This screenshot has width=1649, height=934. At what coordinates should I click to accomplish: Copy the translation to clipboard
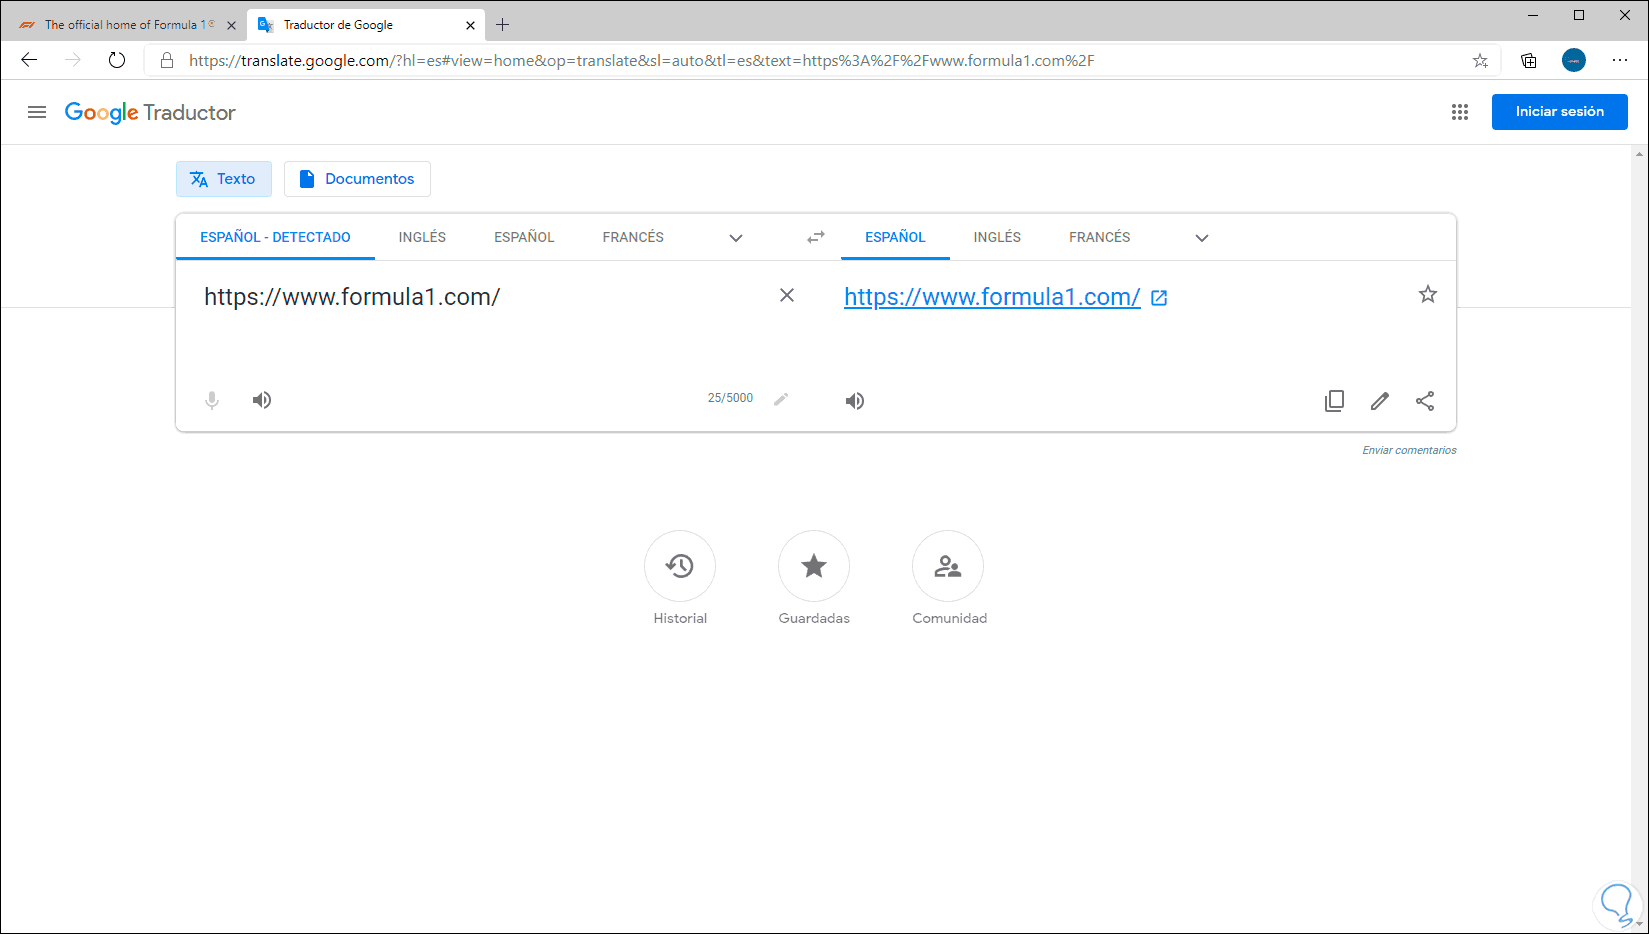[1334, 401]
